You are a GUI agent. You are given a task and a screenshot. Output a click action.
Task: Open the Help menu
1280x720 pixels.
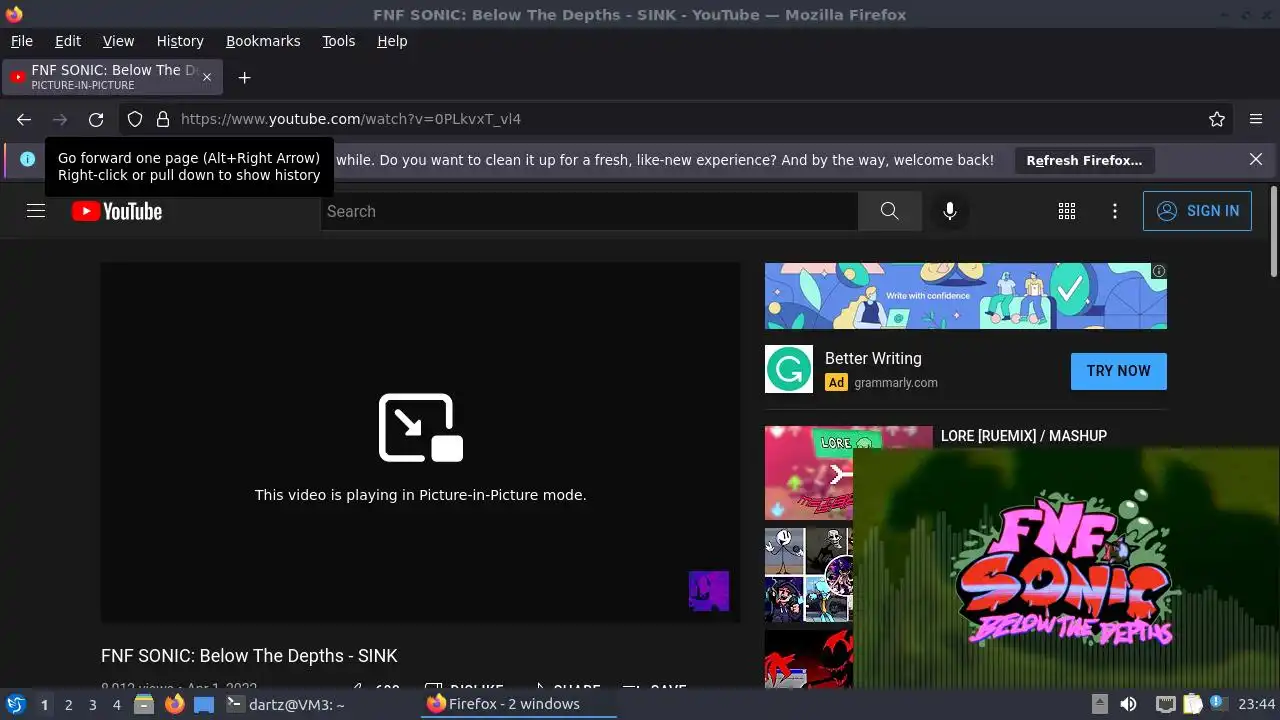(392, 41)
